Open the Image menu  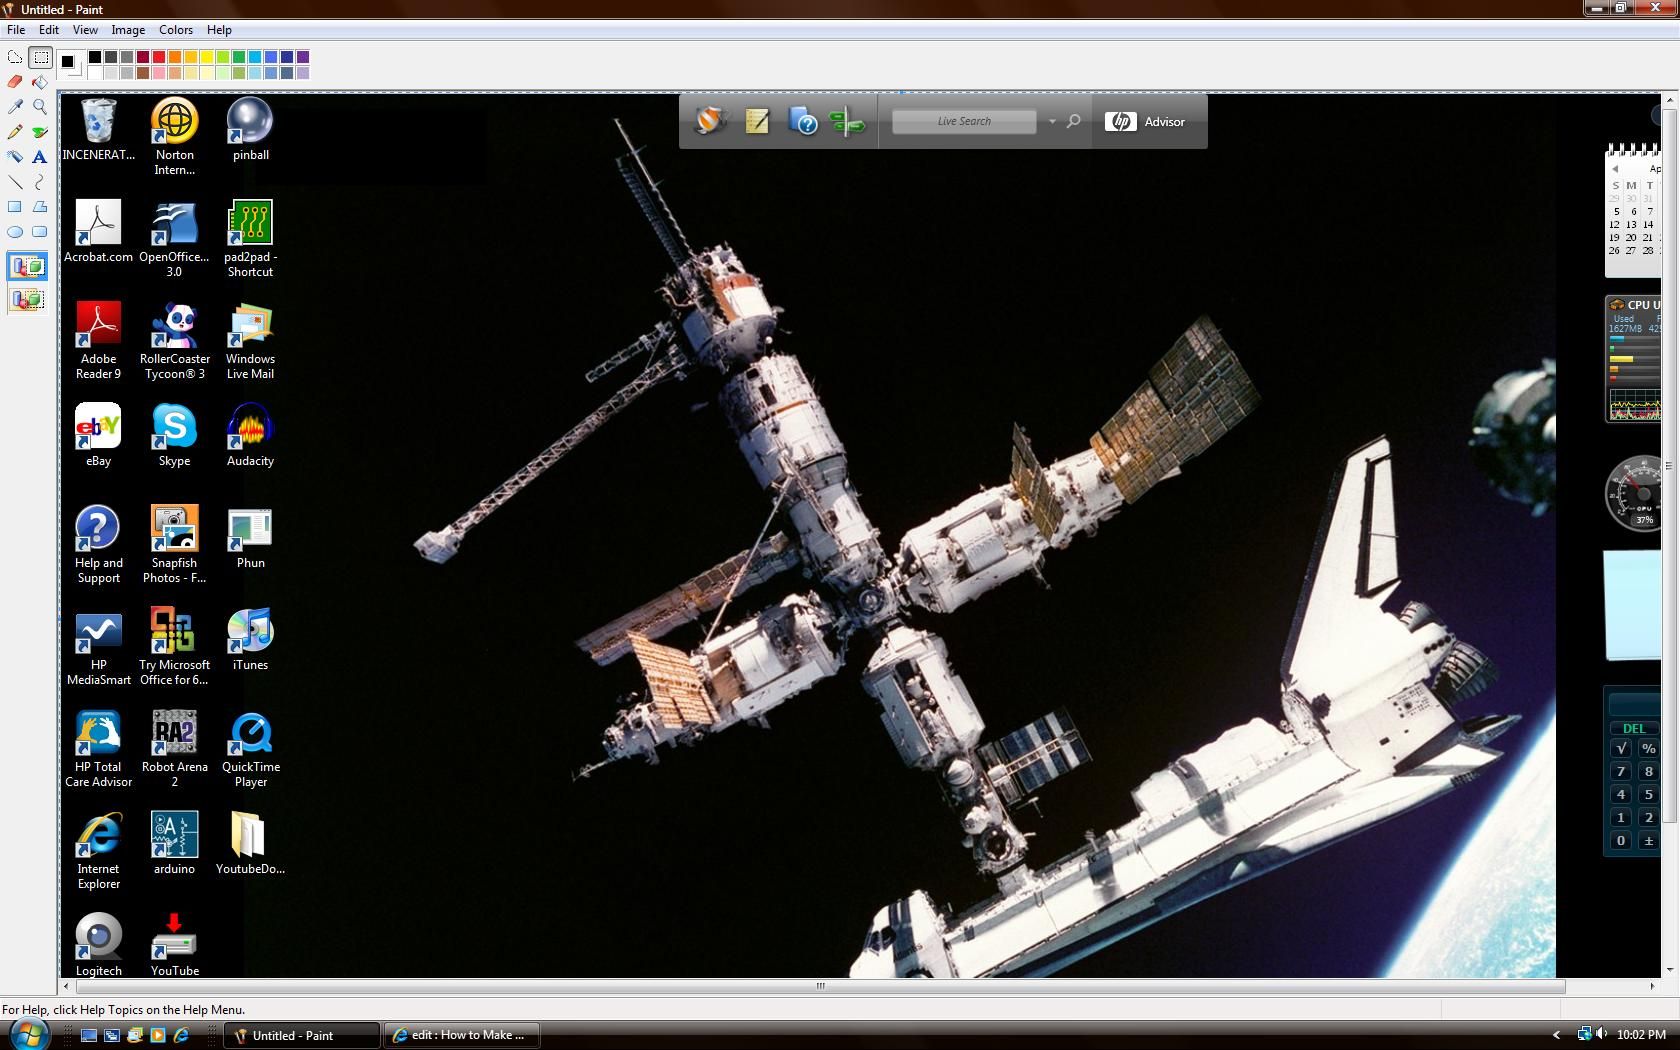[x=128, y=30]
